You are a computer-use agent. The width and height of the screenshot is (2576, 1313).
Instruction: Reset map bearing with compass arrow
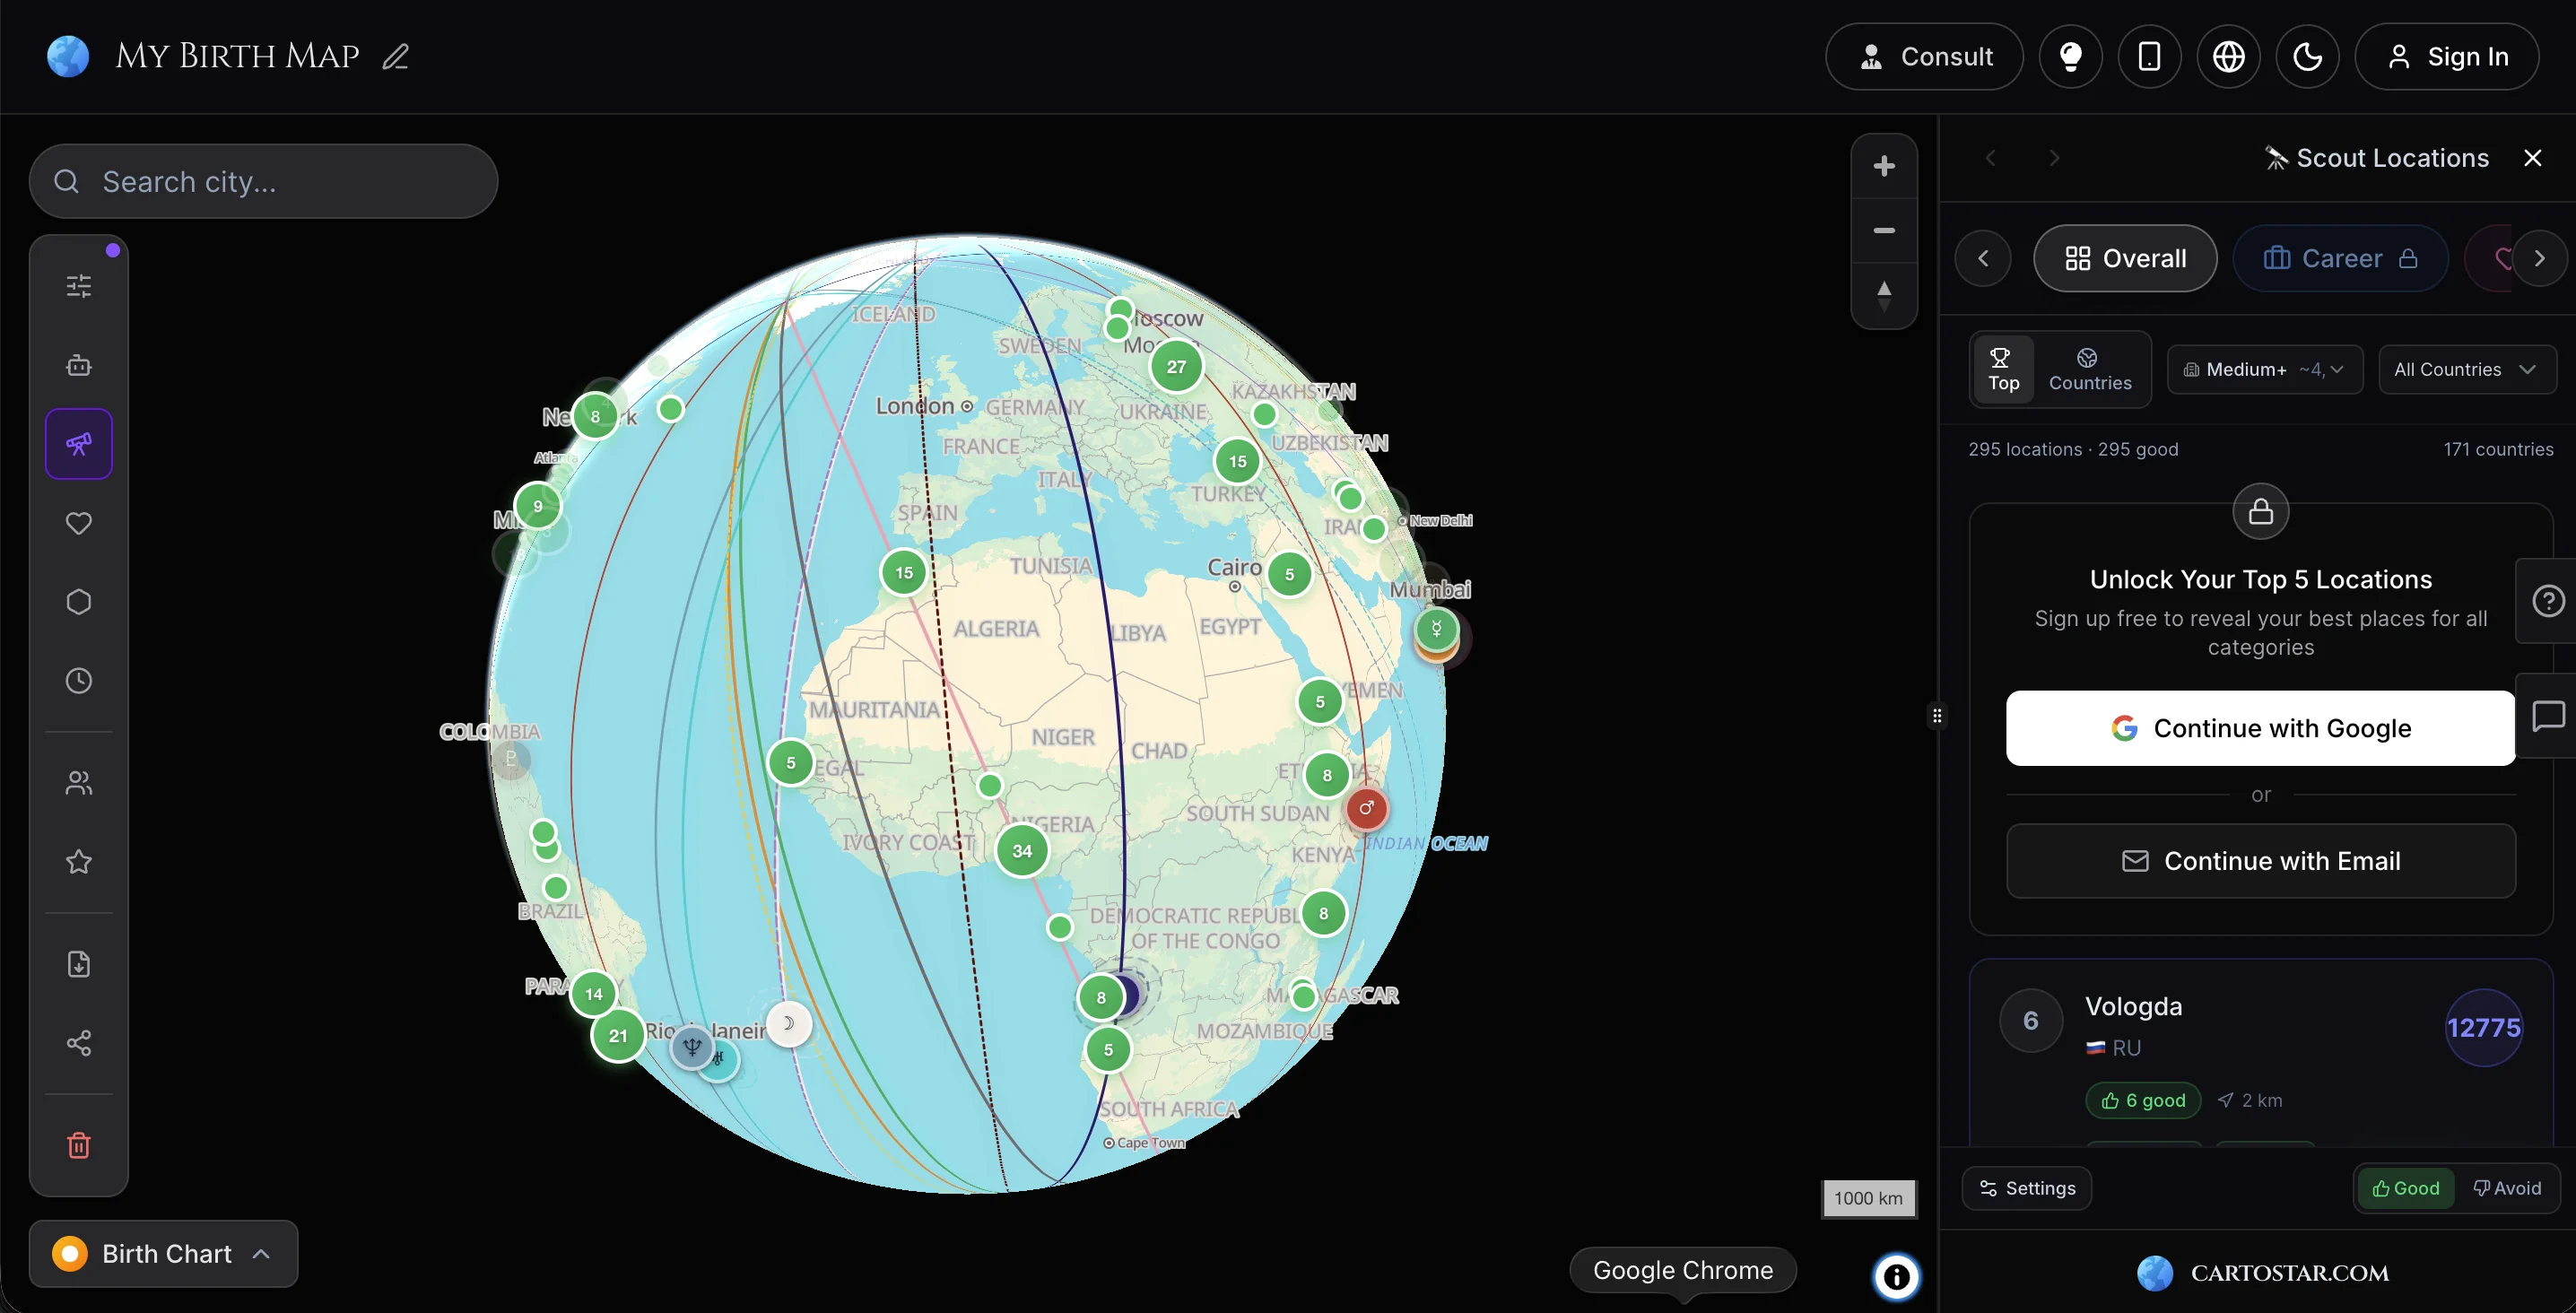(x=1884, y=295)
